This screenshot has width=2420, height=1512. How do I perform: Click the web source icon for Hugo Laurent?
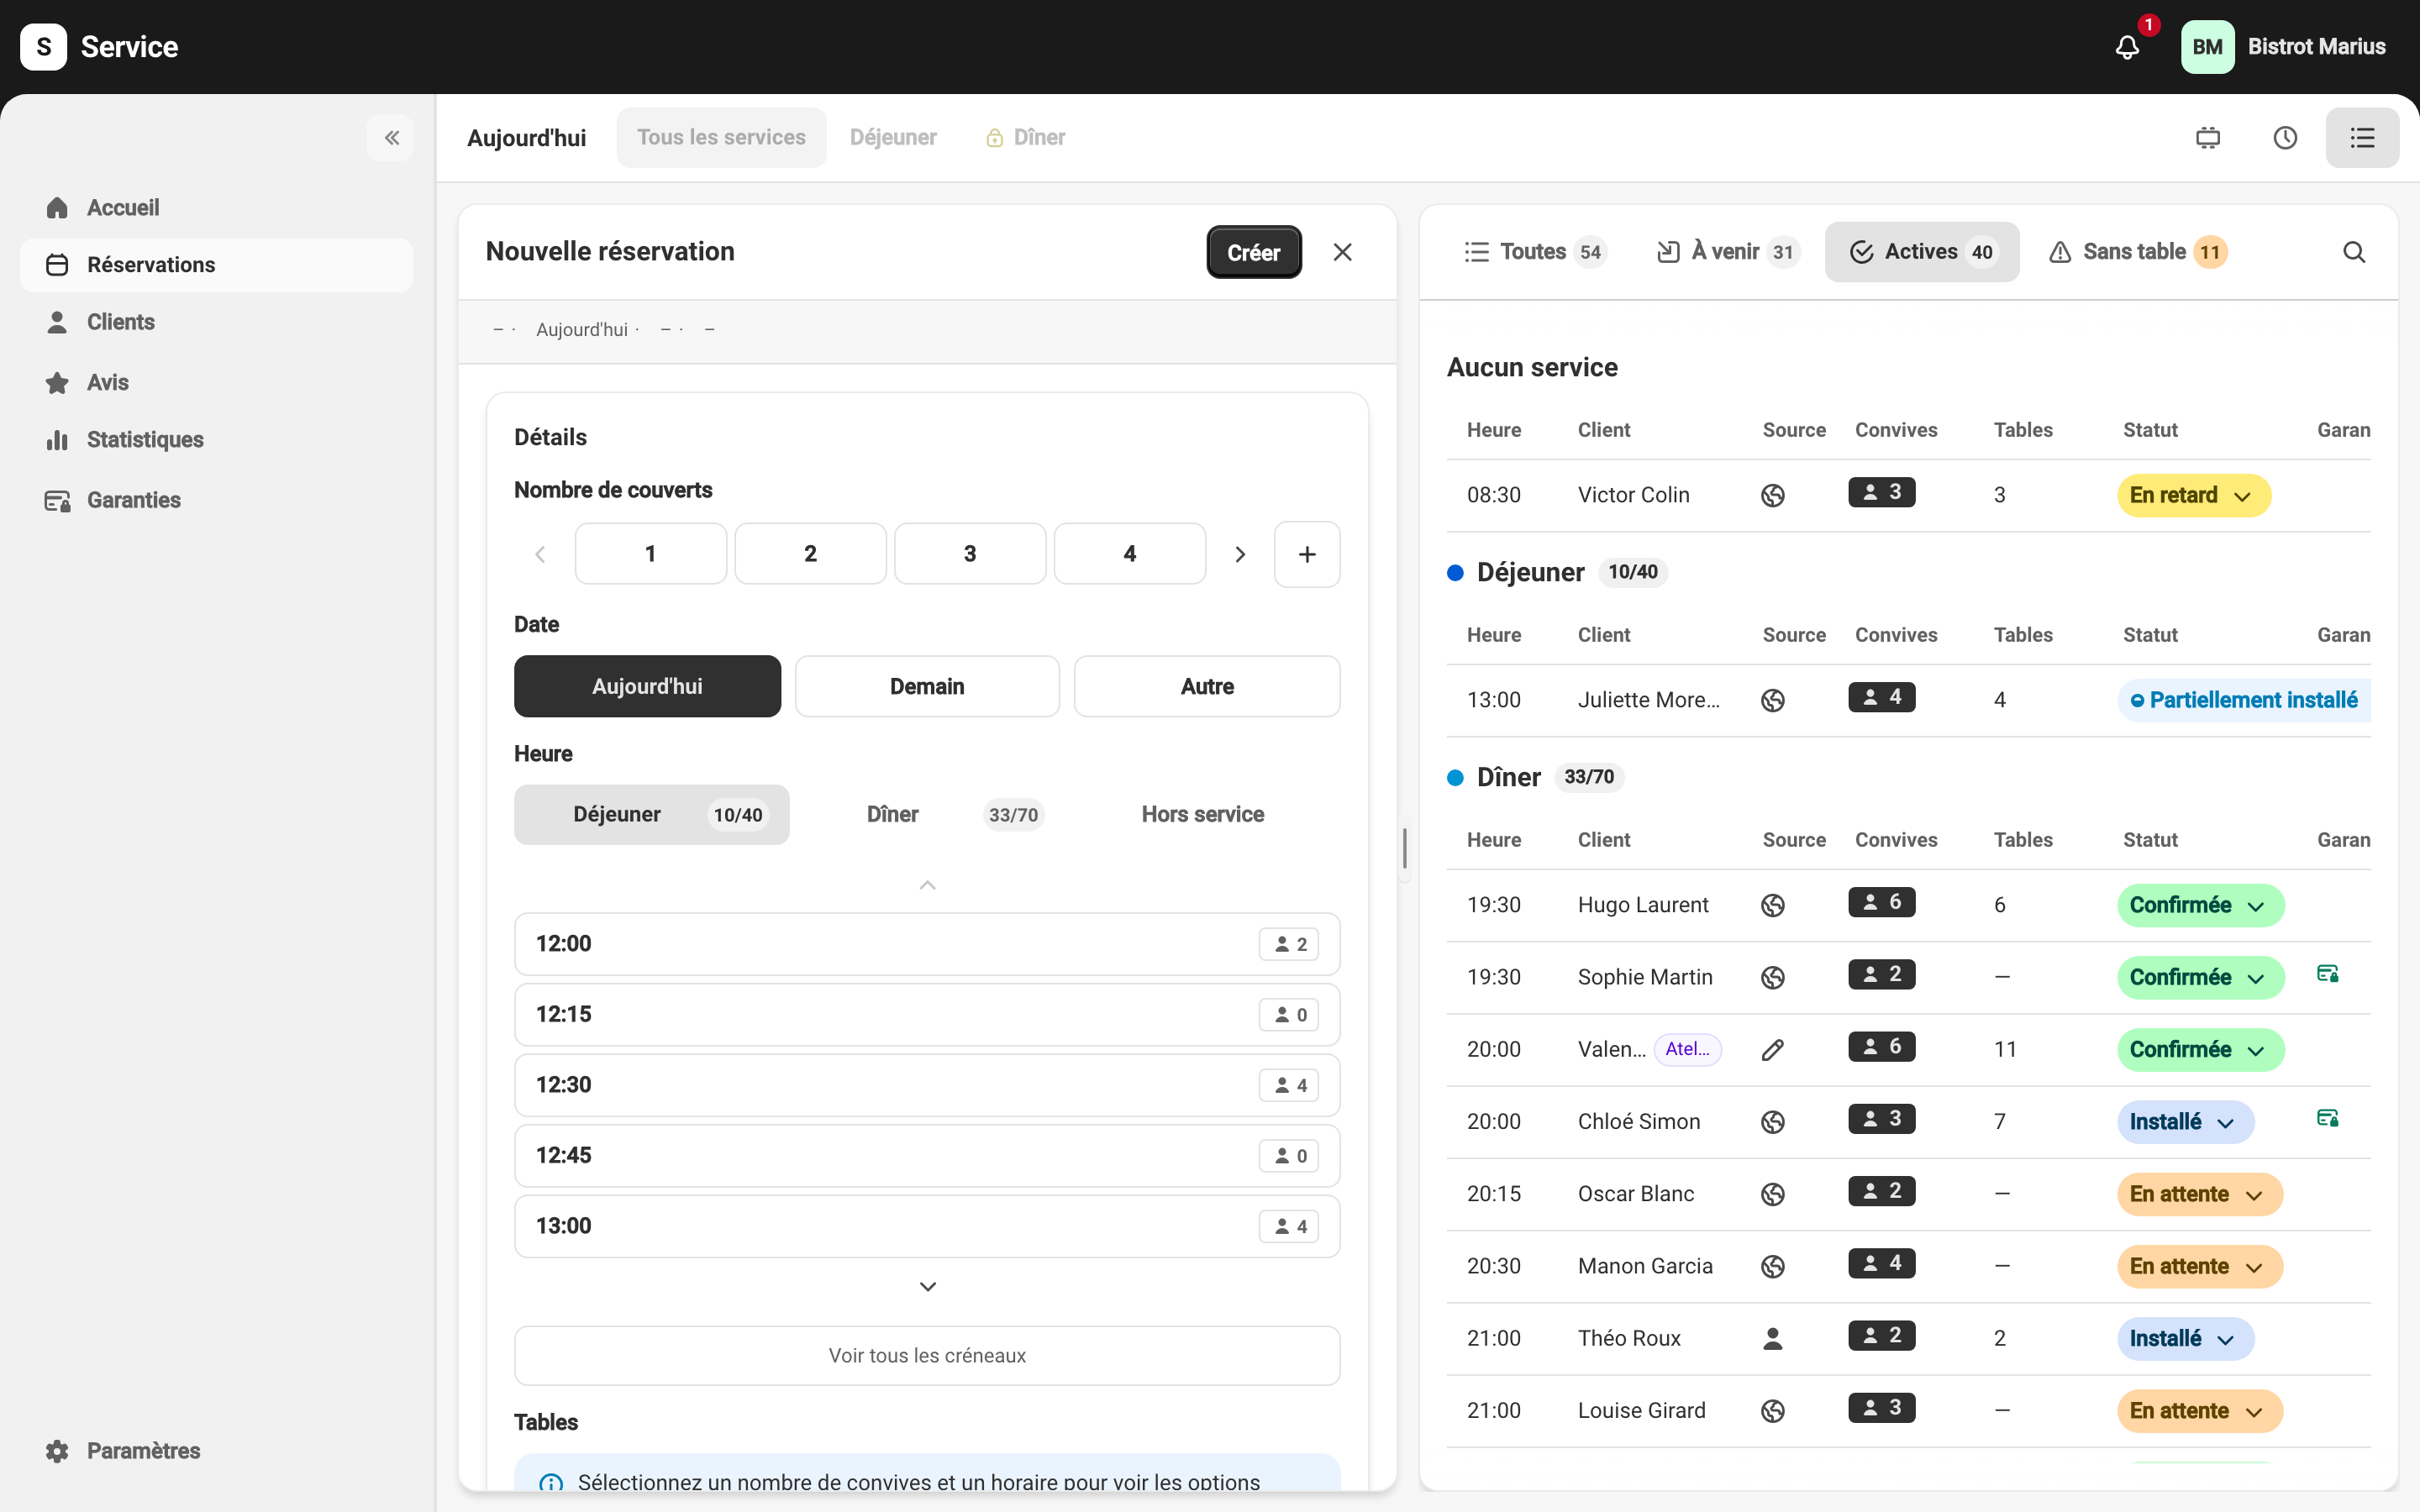click(x=1773, y=905)
